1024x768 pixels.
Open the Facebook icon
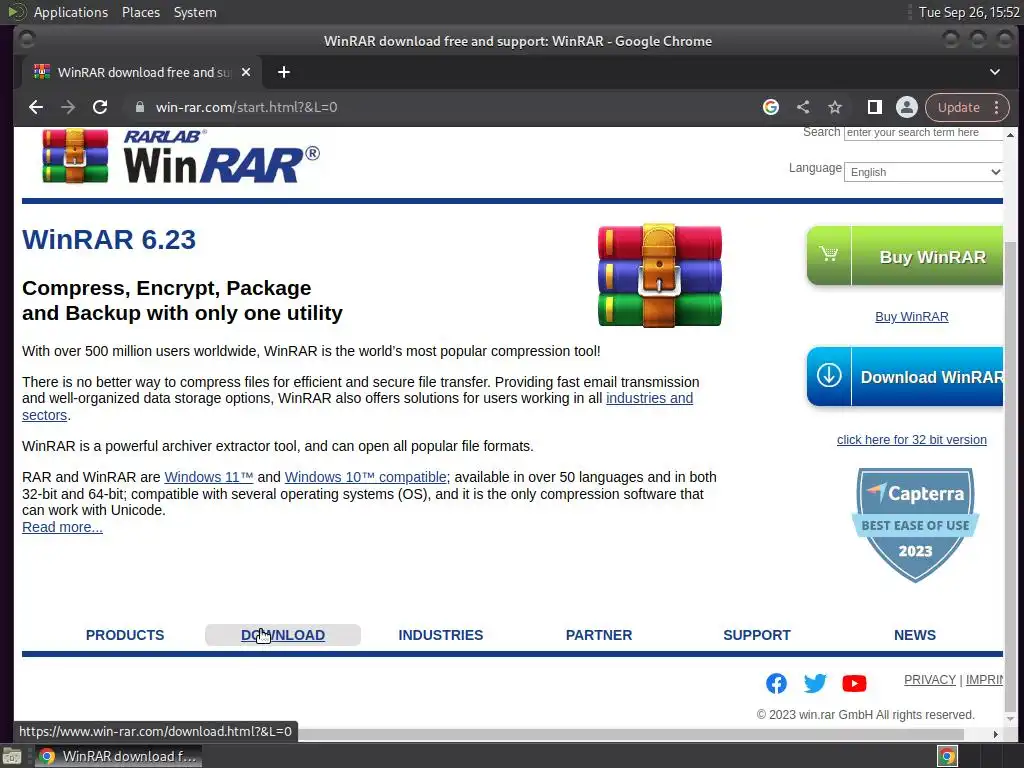(776, 683)
